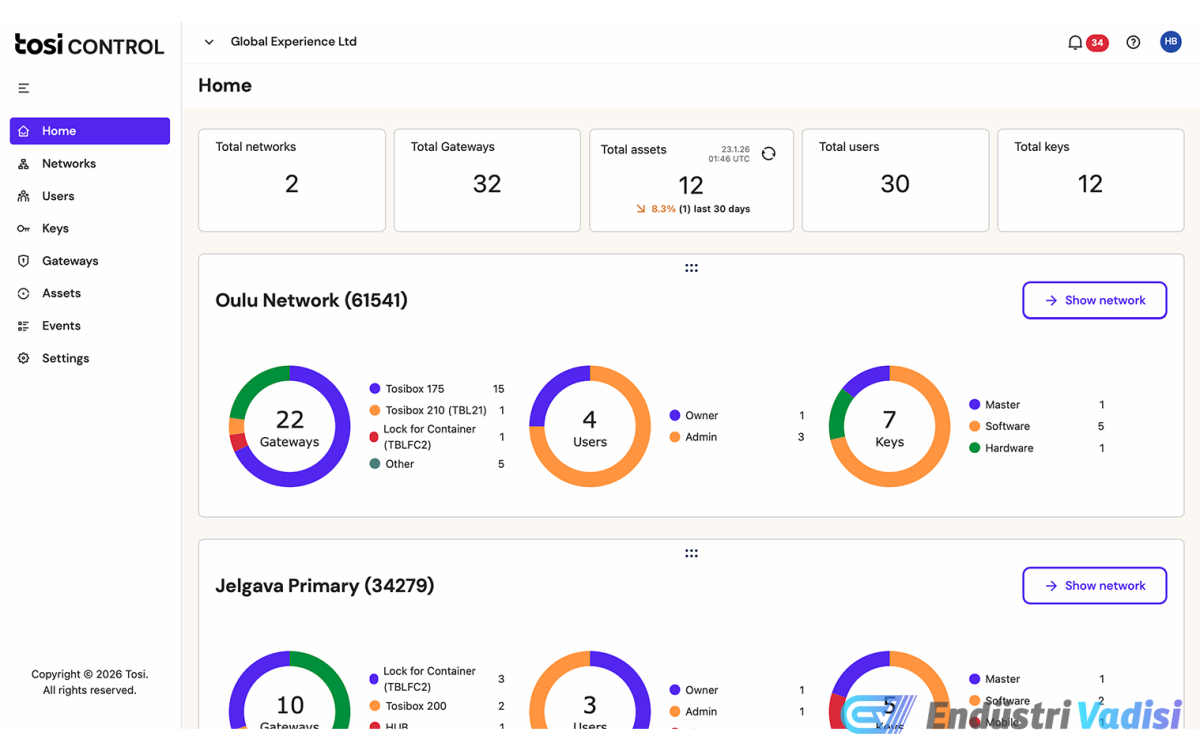Viewport: 1200px width, 751px height.
Task: View Events in the sidebar
Action: (x=61, y=326)
